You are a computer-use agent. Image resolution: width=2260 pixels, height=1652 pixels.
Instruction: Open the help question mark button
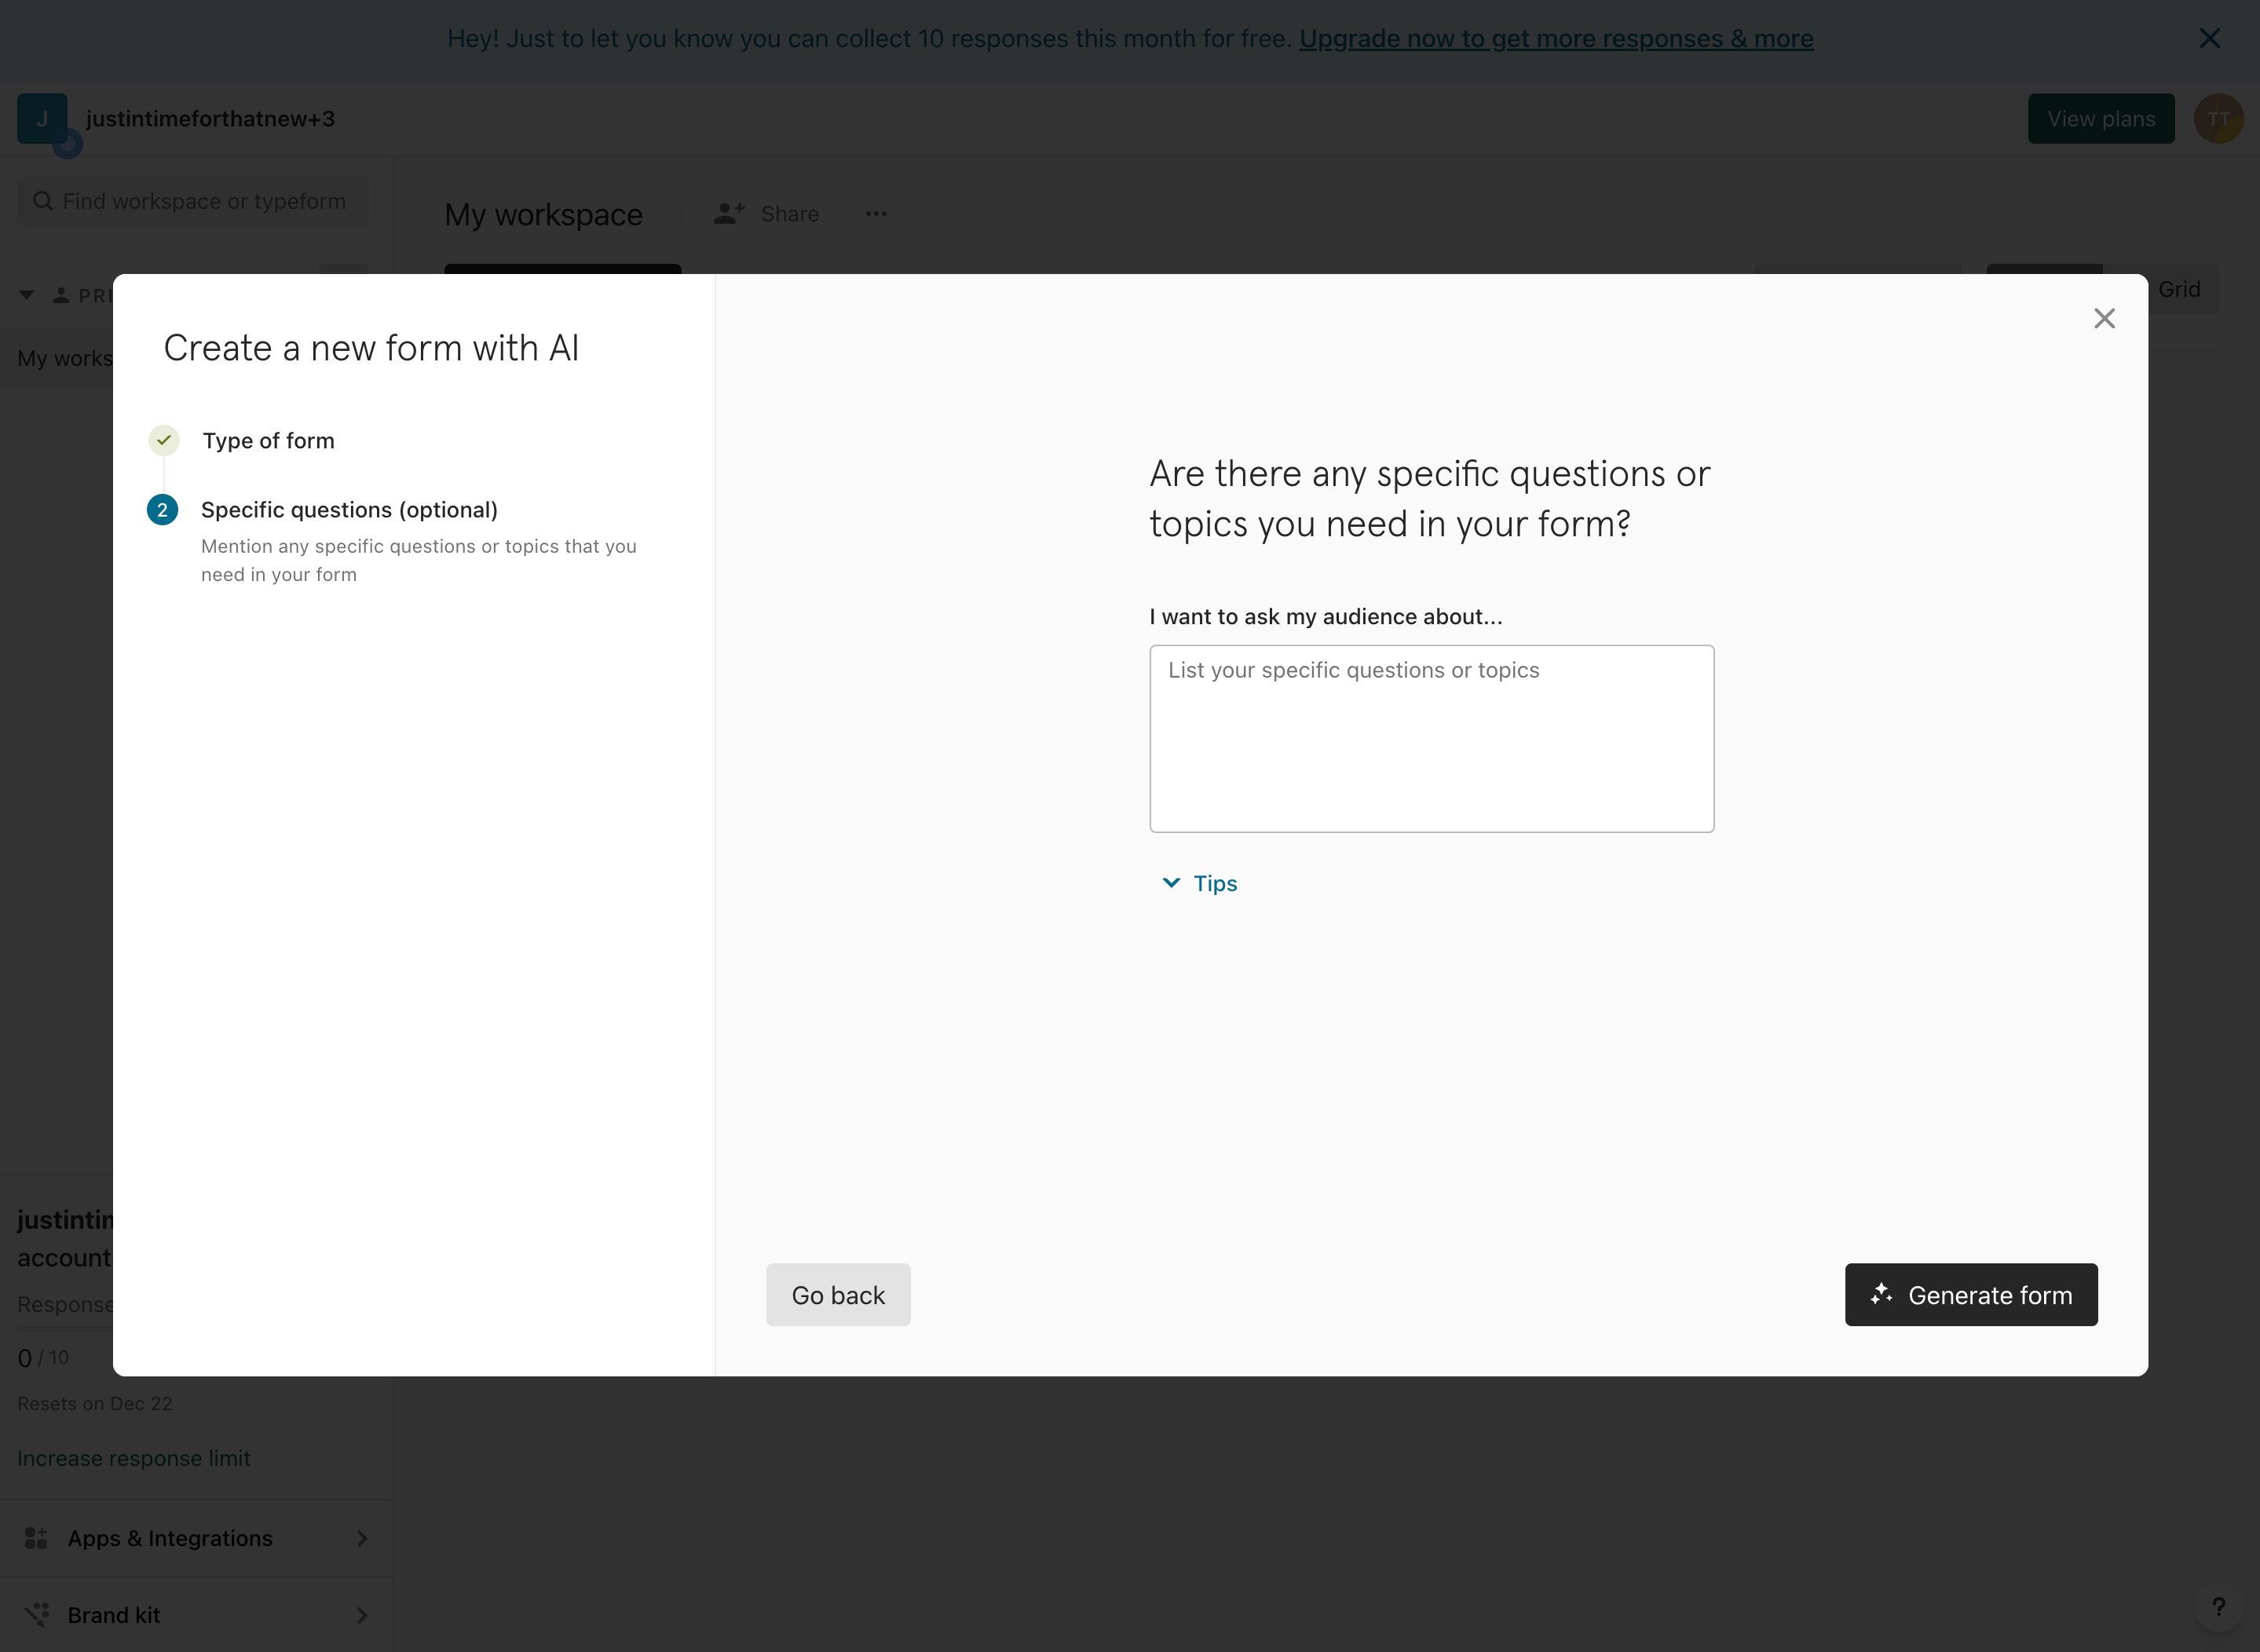click(x=2218, y=1607)
